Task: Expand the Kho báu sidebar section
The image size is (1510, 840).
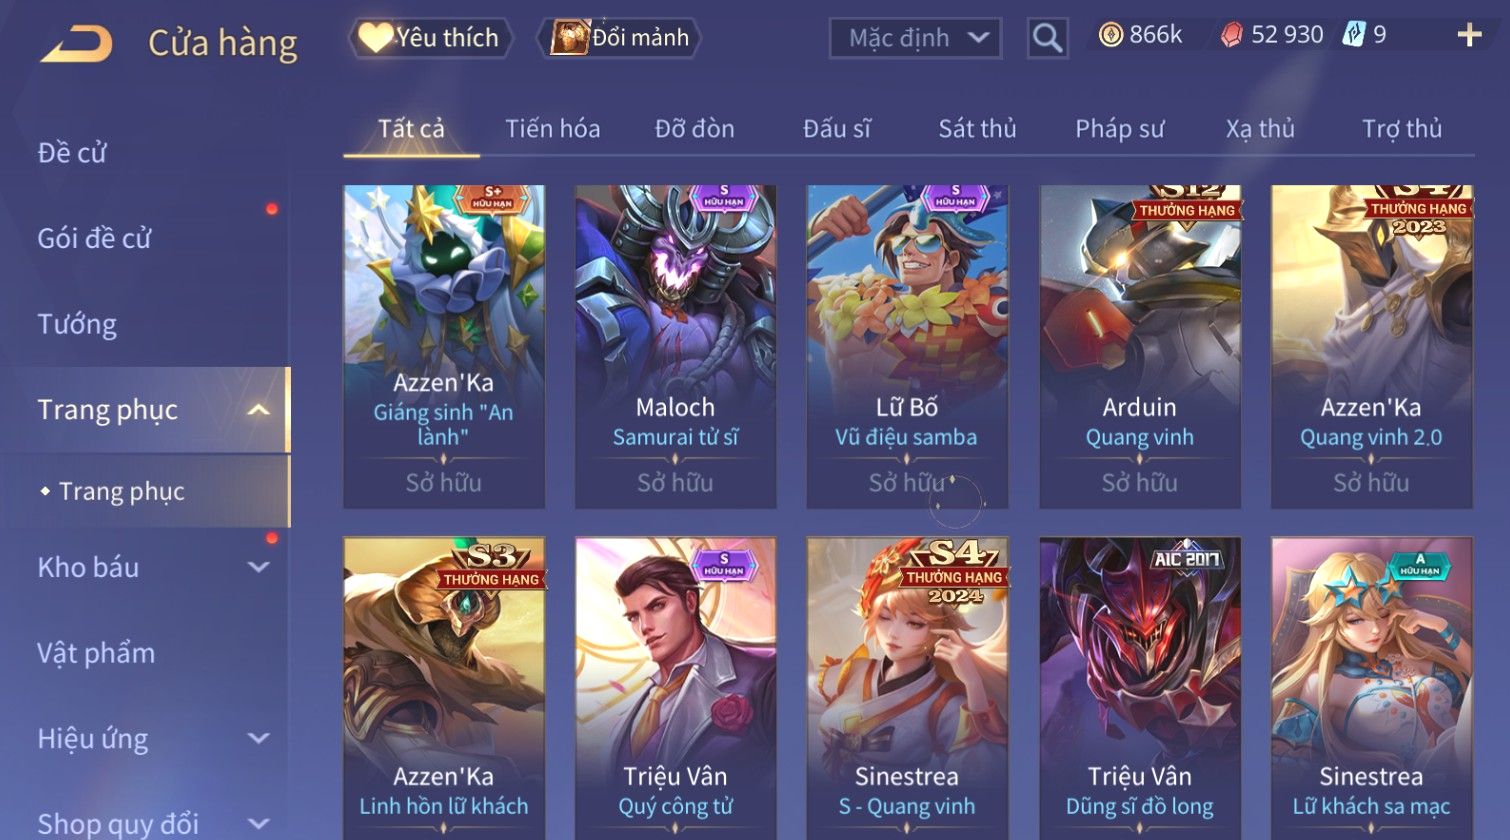Action: click(x=258, y=567)
